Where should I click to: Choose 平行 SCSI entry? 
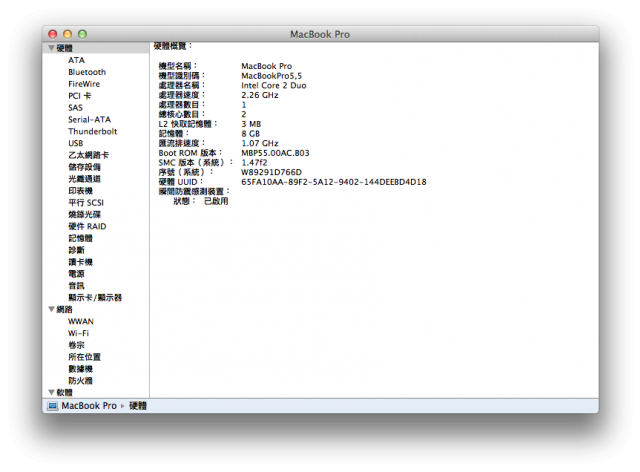pyautogui.click(x=86, y=203)
